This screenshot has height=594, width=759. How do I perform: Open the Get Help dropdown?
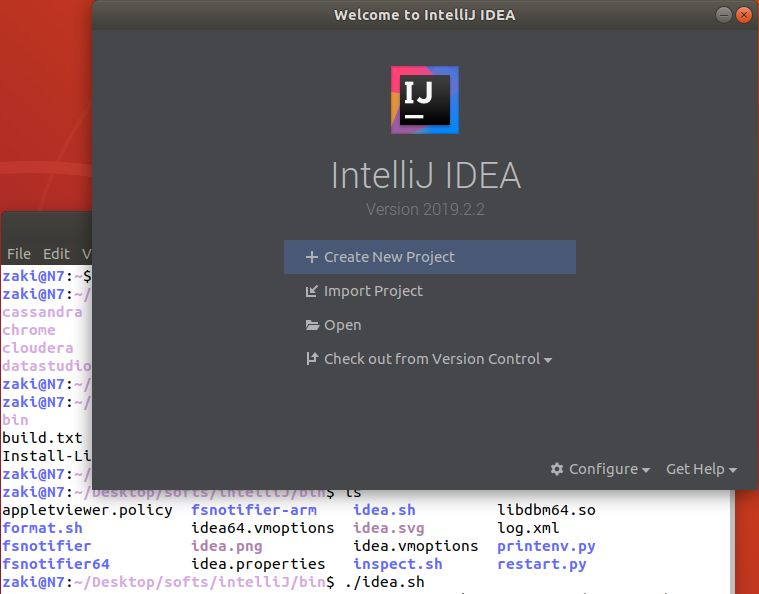(x=701, y=469)
